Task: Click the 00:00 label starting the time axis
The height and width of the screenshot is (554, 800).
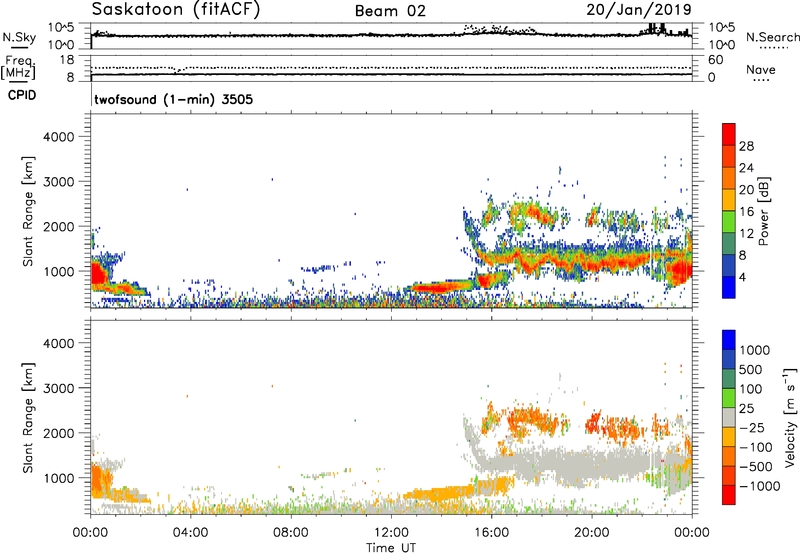Action: point(90,533)
